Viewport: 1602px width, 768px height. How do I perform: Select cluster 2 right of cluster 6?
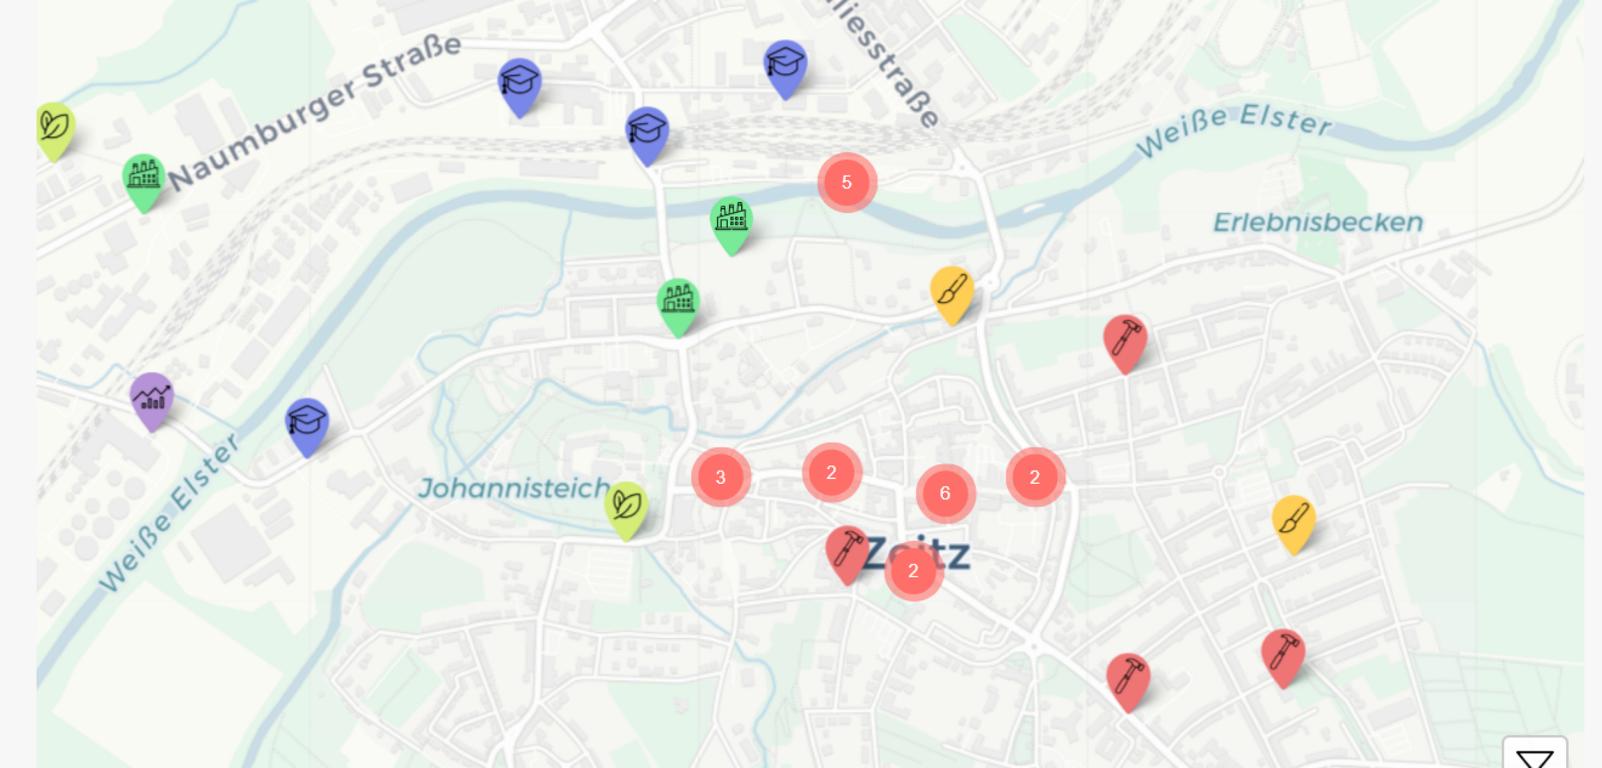click(x=1035, y=477)
